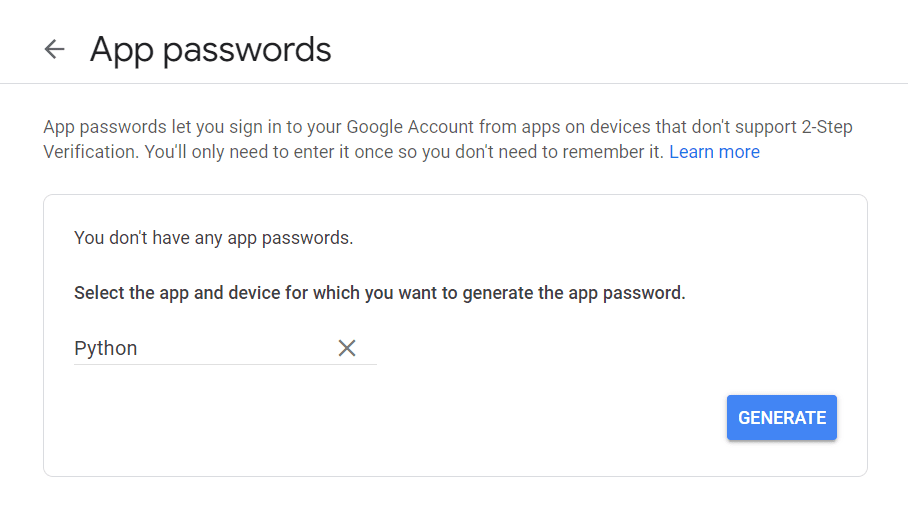Click the word Python in the input

pyautogui.click(x=106, y=348)
